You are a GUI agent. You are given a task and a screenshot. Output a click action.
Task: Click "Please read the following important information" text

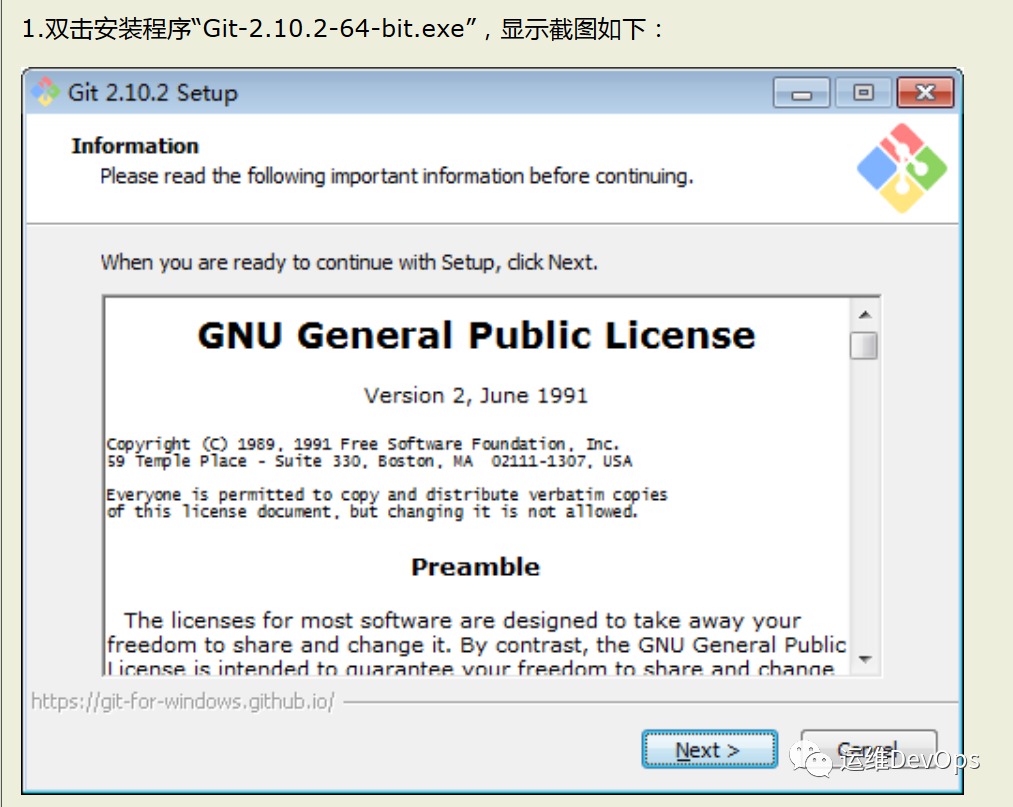pyautogui.click(x=397, y=176)
